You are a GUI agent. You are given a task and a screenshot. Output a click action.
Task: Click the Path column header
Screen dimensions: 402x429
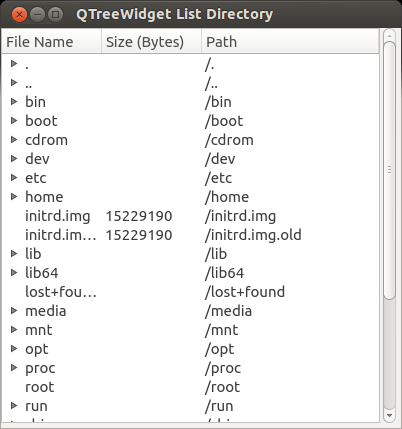(290, 41)
